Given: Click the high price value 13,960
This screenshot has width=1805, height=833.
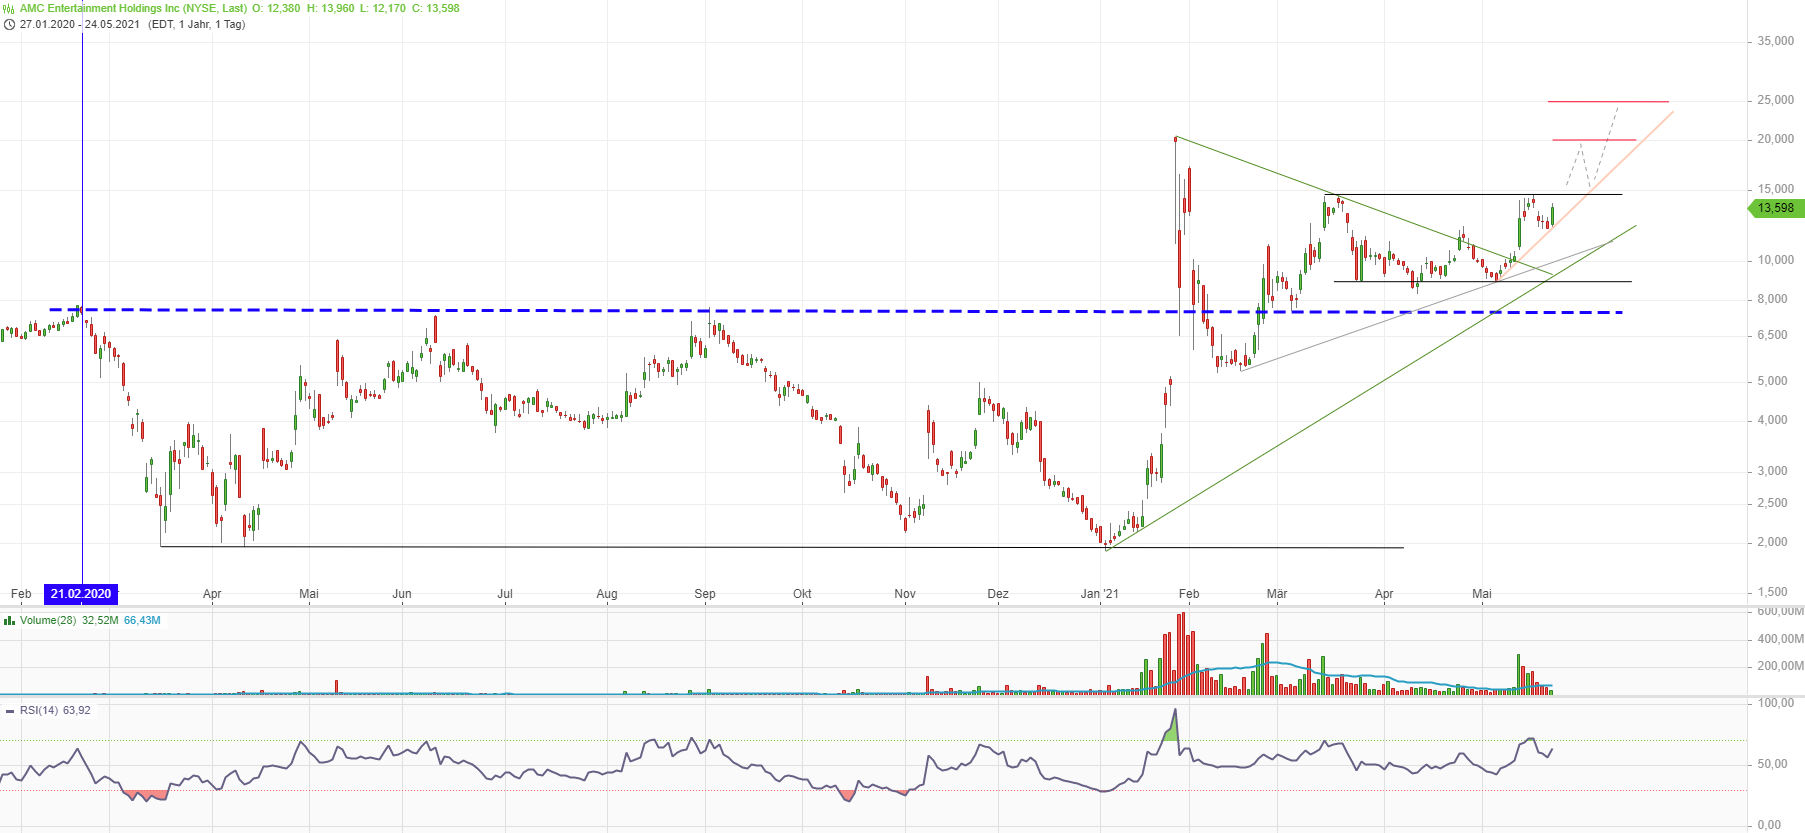Looking at the screenshot, I should coord(338,8).
